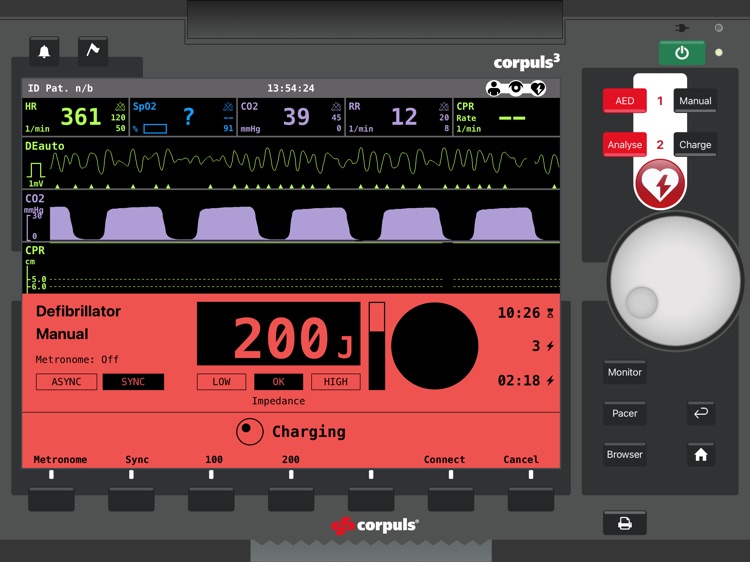Click the DEauto ECG curve label

coord(44,146)
